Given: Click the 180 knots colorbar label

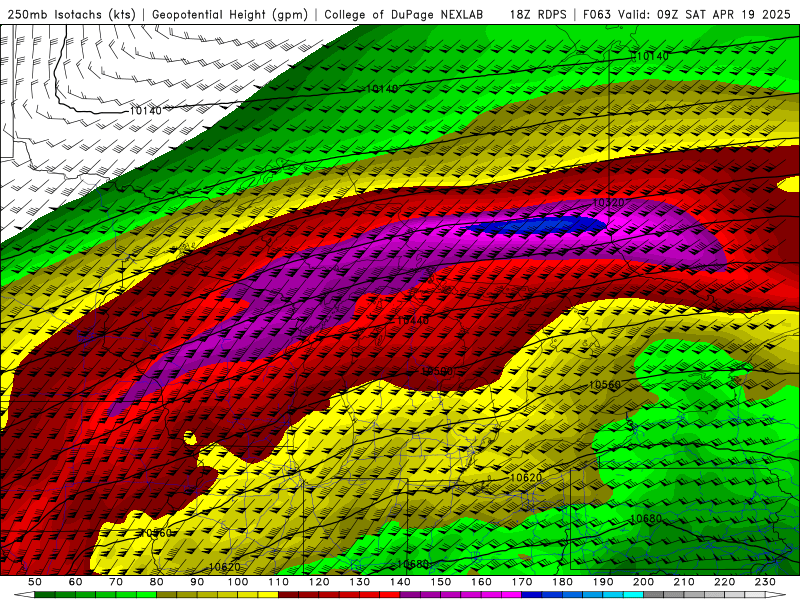Looking at the screenshot, I should click(562, 582).
